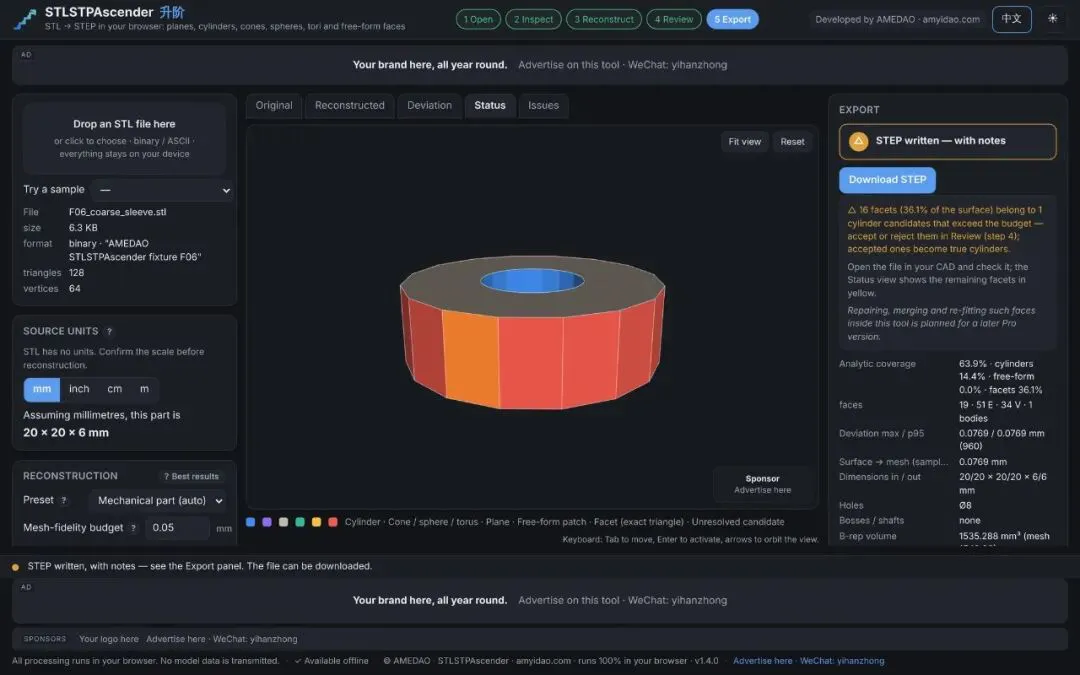Show help for Mesh-fidelity budget
Screen dimensions: 1080x675
click(x=133, y=528)
